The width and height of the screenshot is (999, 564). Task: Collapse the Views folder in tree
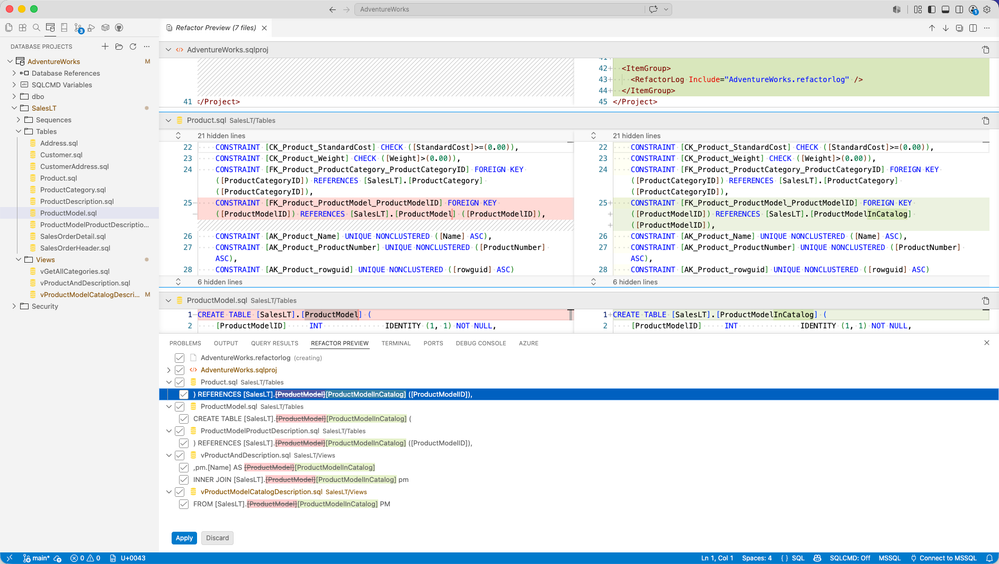[x=18, y=260]
